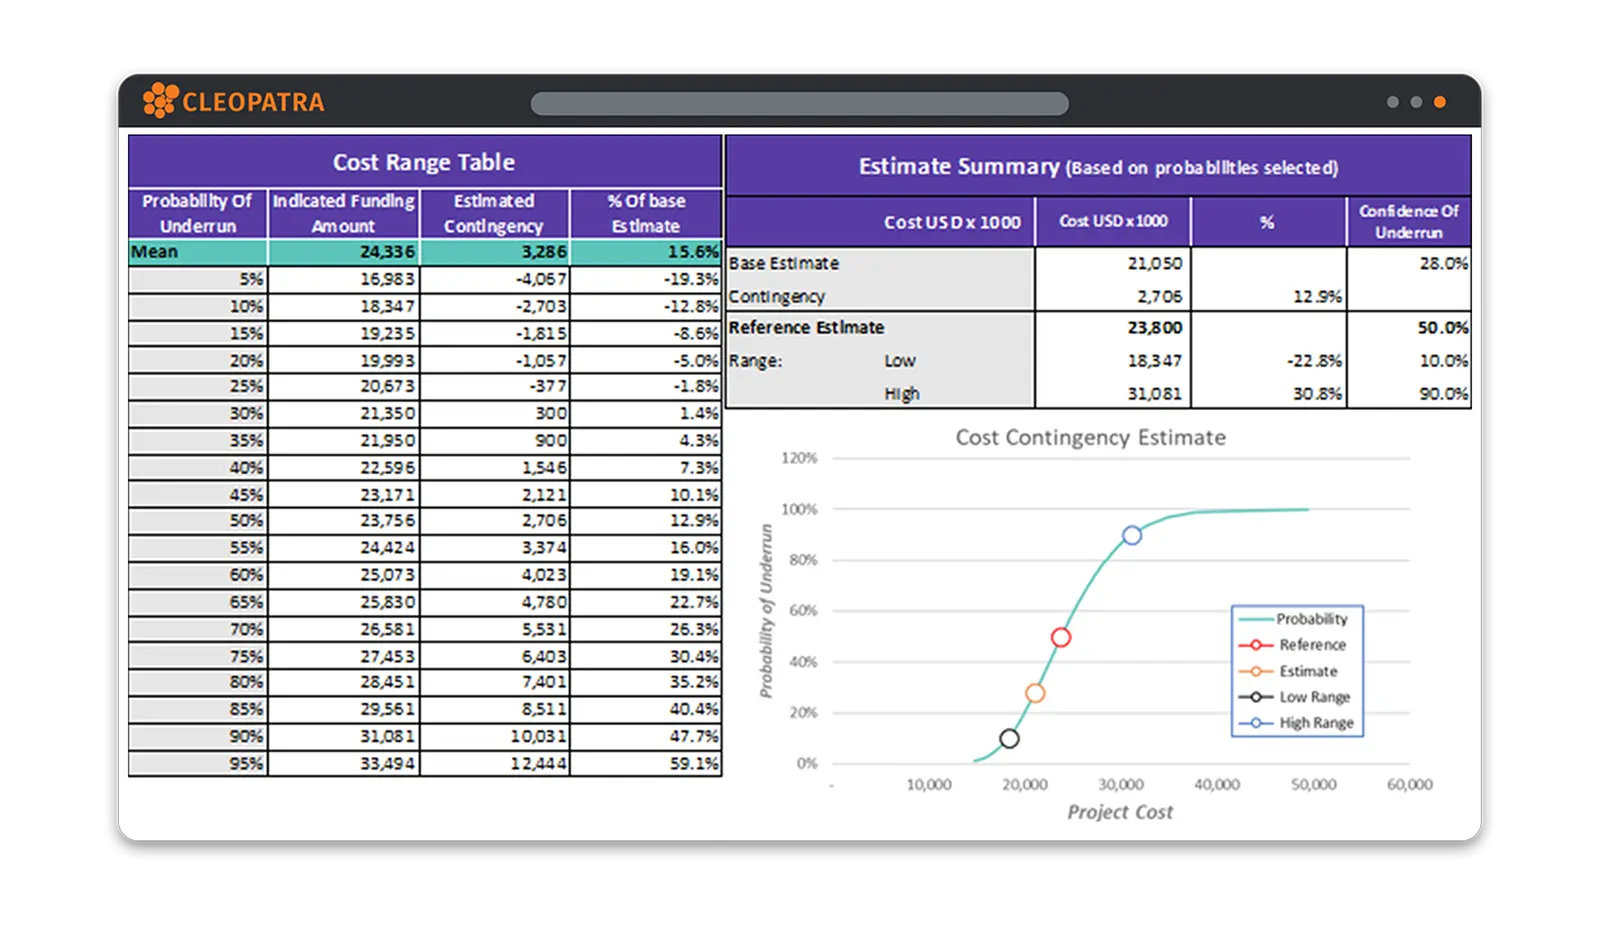The image size is (1600, 928).
Task: Expand the Range row in the Estimate Summary
Action: coord(756,360)
